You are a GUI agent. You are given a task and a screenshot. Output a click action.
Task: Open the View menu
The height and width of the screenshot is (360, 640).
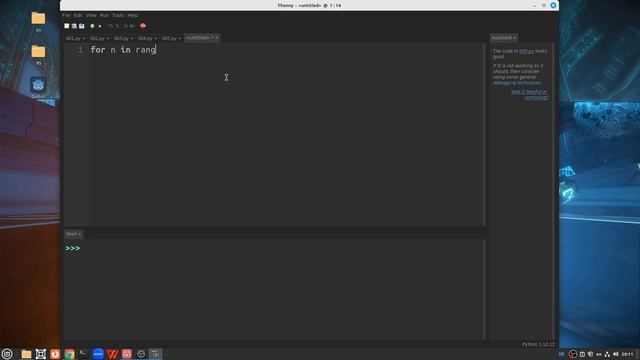pos(91,16)
